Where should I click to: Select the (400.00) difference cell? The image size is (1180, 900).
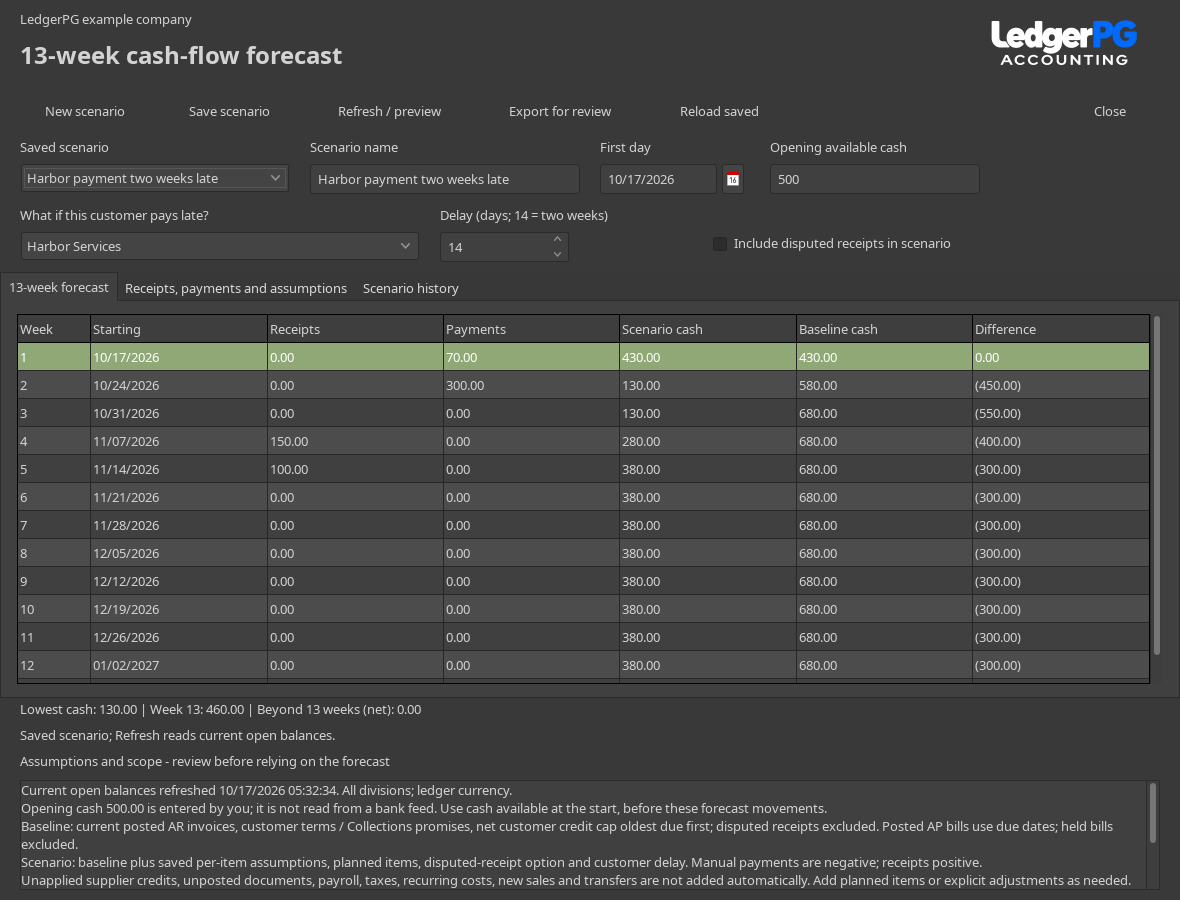click(x=1061, y=441)
